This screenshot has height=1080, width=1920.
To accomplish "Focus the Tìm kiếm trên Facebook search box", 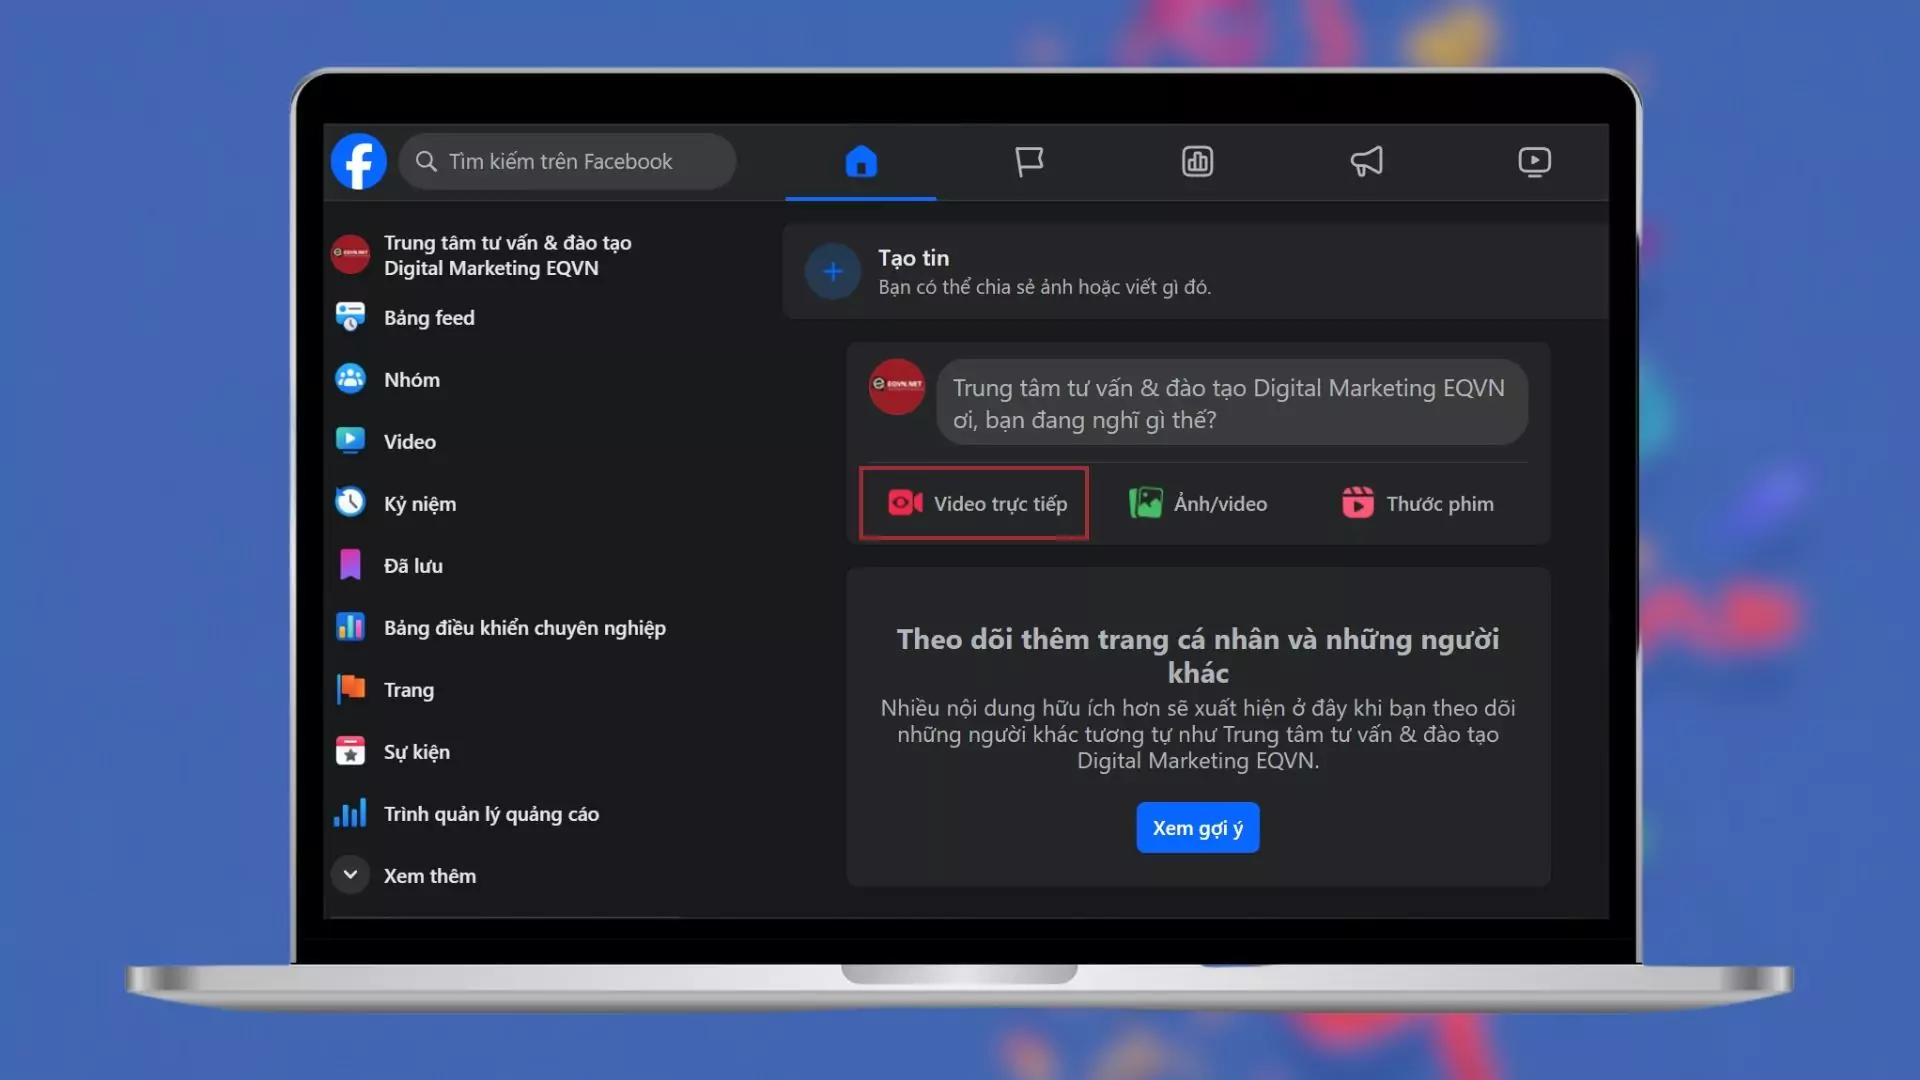I will coord(568,161).
